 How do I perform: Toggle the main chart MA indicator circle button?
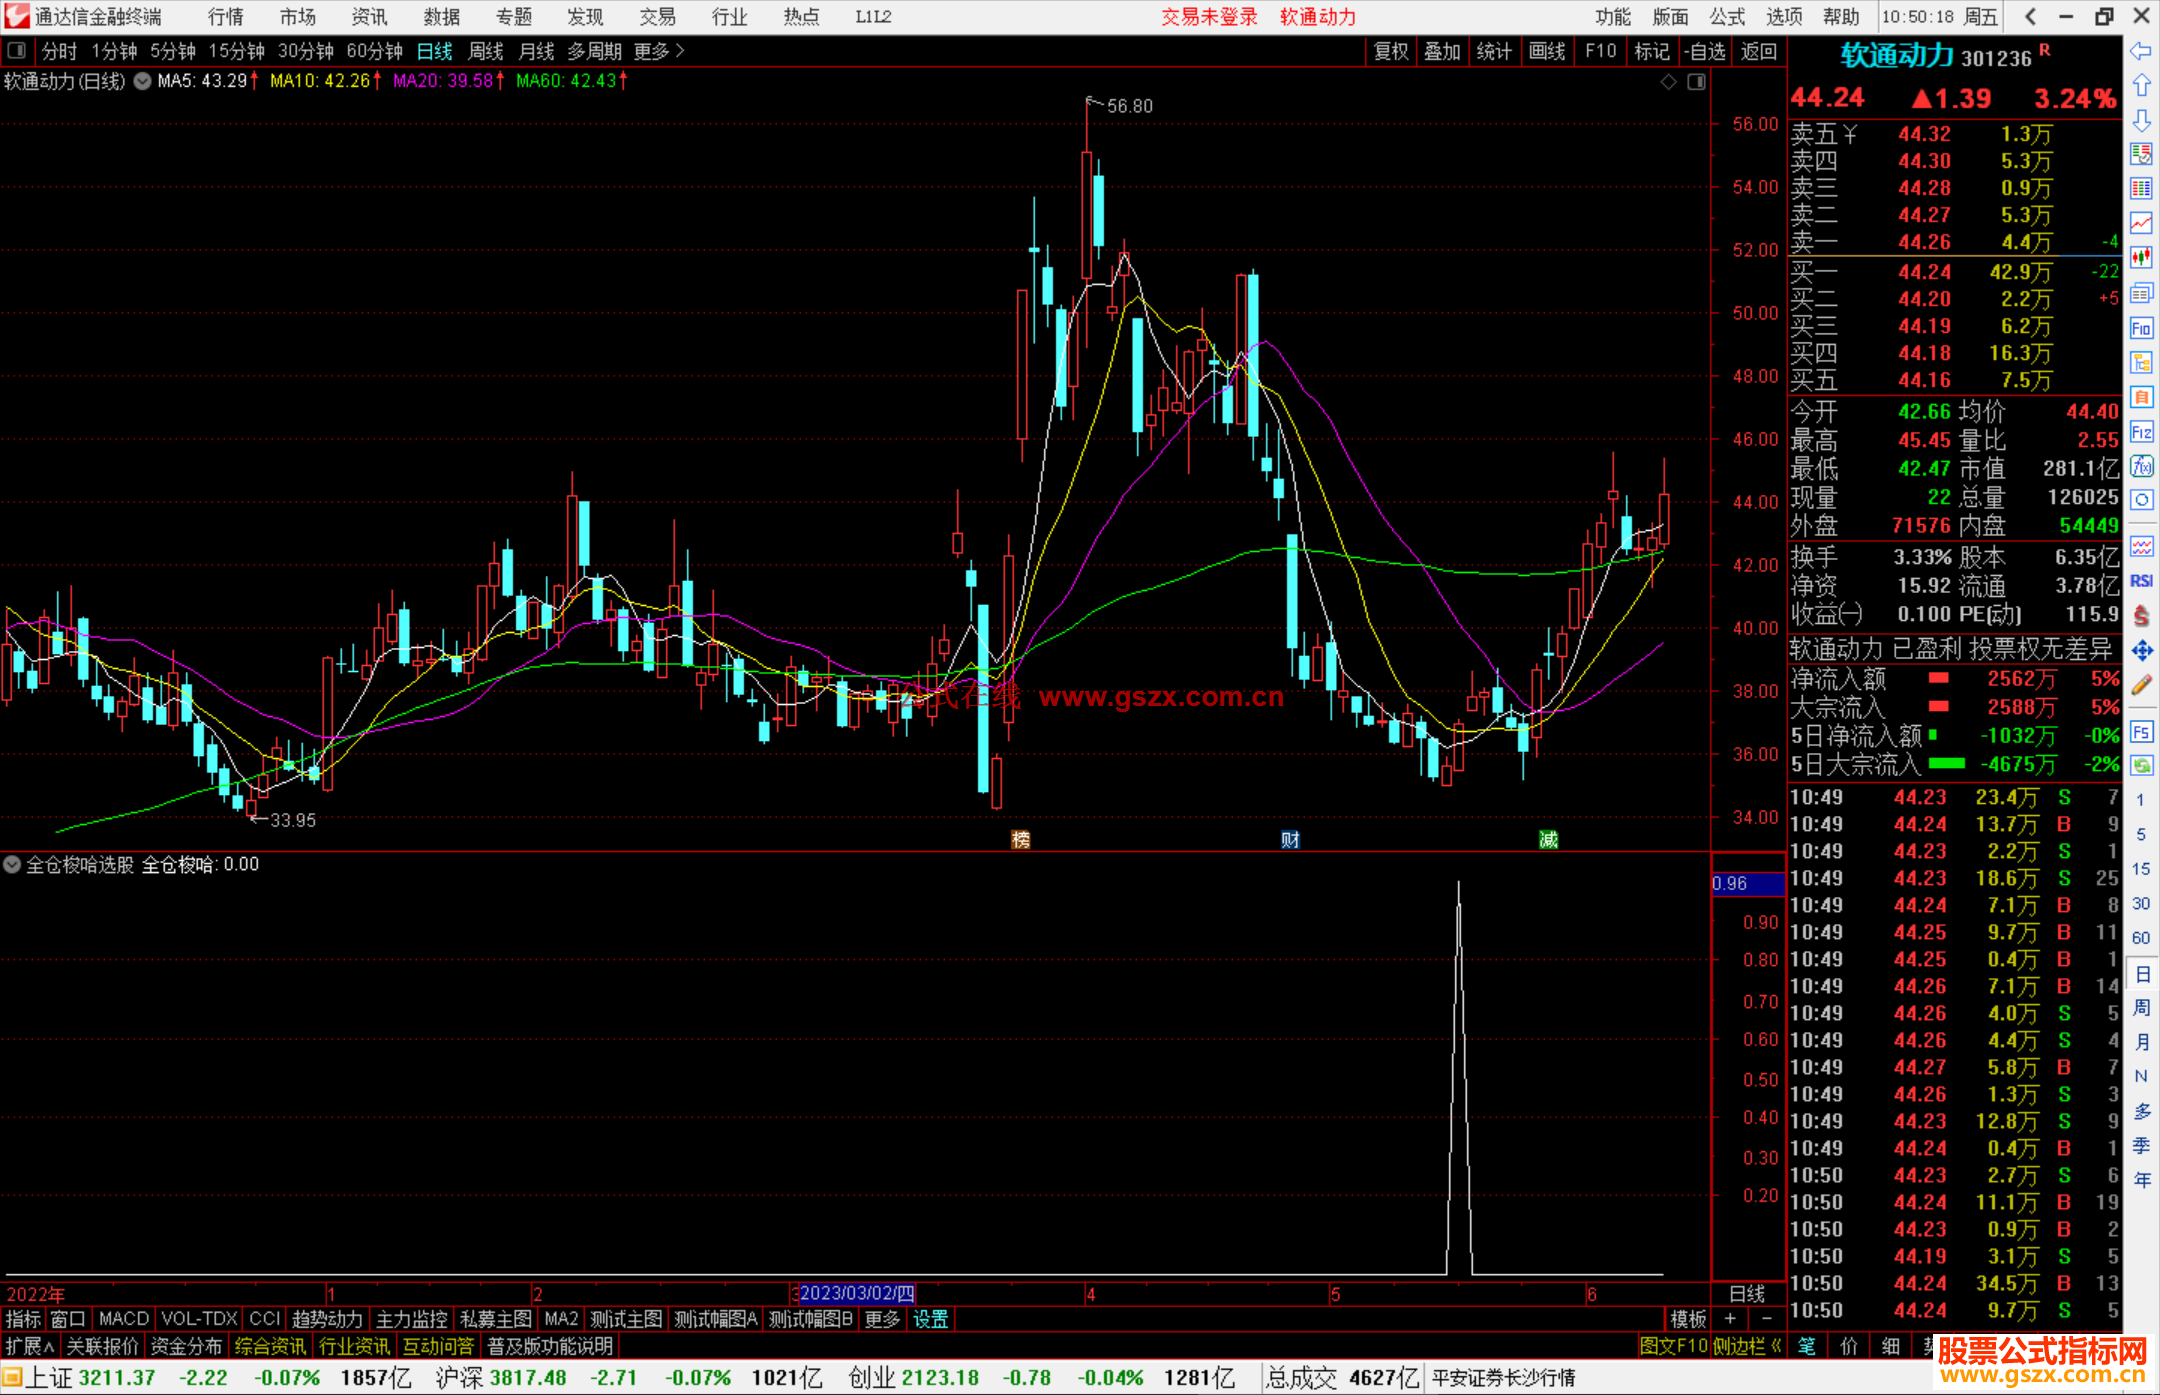point(143,81)
